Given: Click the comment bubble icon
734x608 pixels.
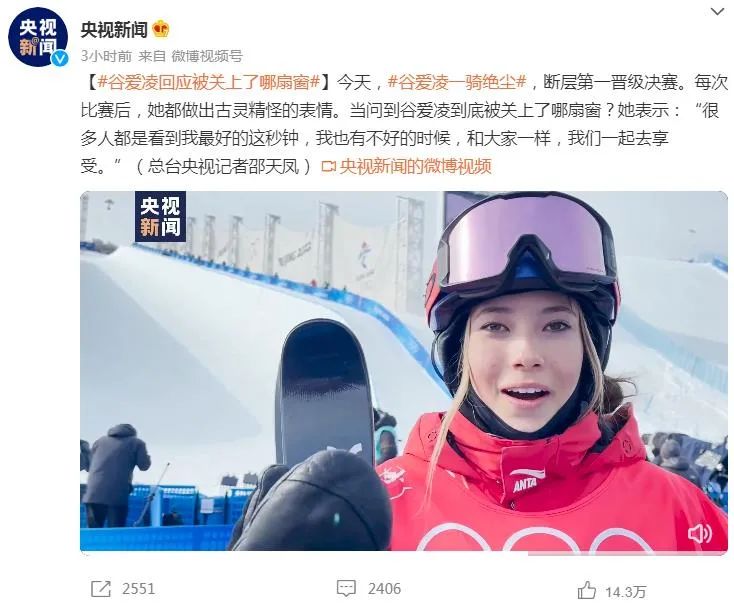Looking at the screenshot, I should 346,589.
